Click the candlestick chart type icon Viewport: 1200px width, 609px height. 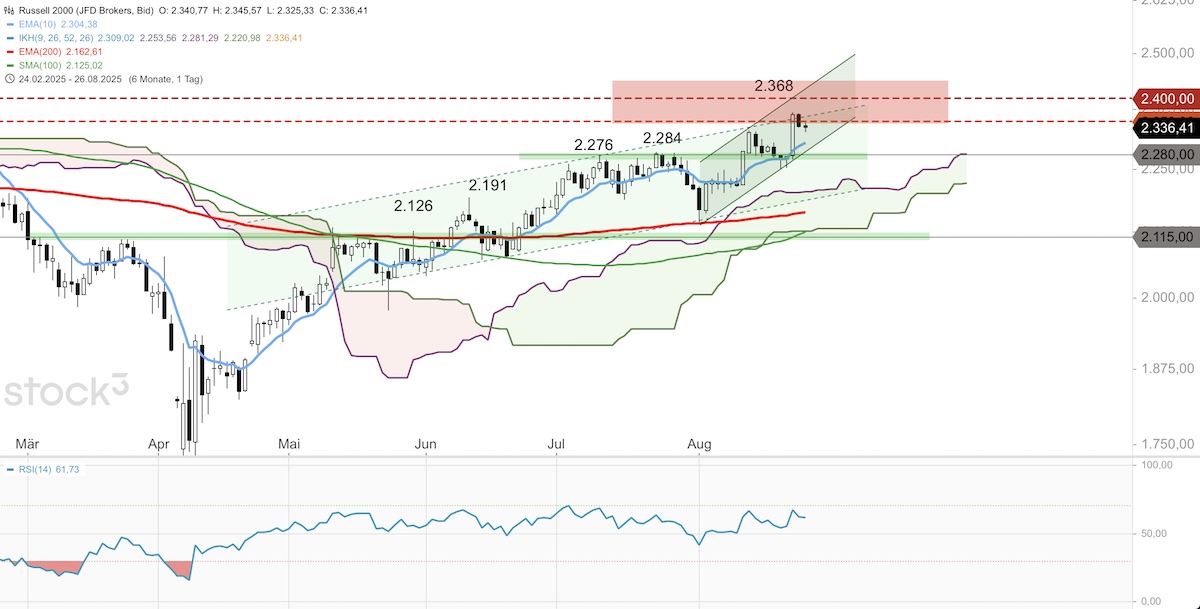(x=9, y=11)
